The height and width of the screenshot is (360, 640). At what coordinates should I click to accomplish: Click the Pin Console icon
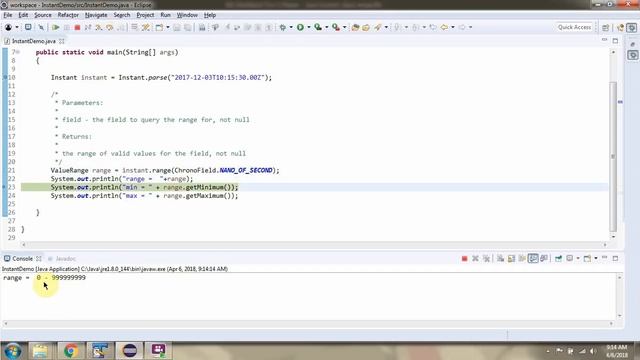[558, 258]
